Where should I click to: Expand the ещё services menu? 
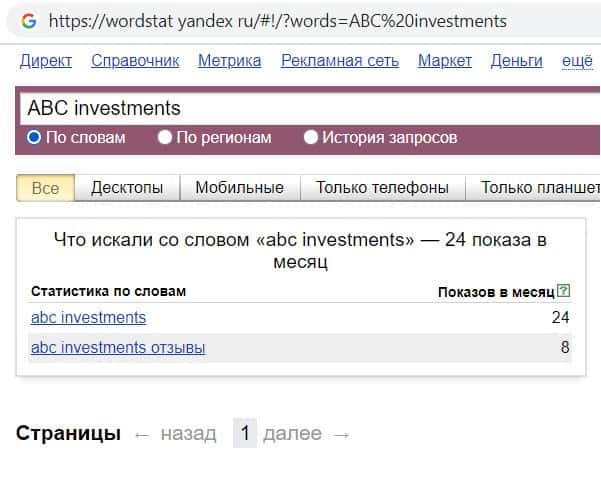[x=577, y=61]
